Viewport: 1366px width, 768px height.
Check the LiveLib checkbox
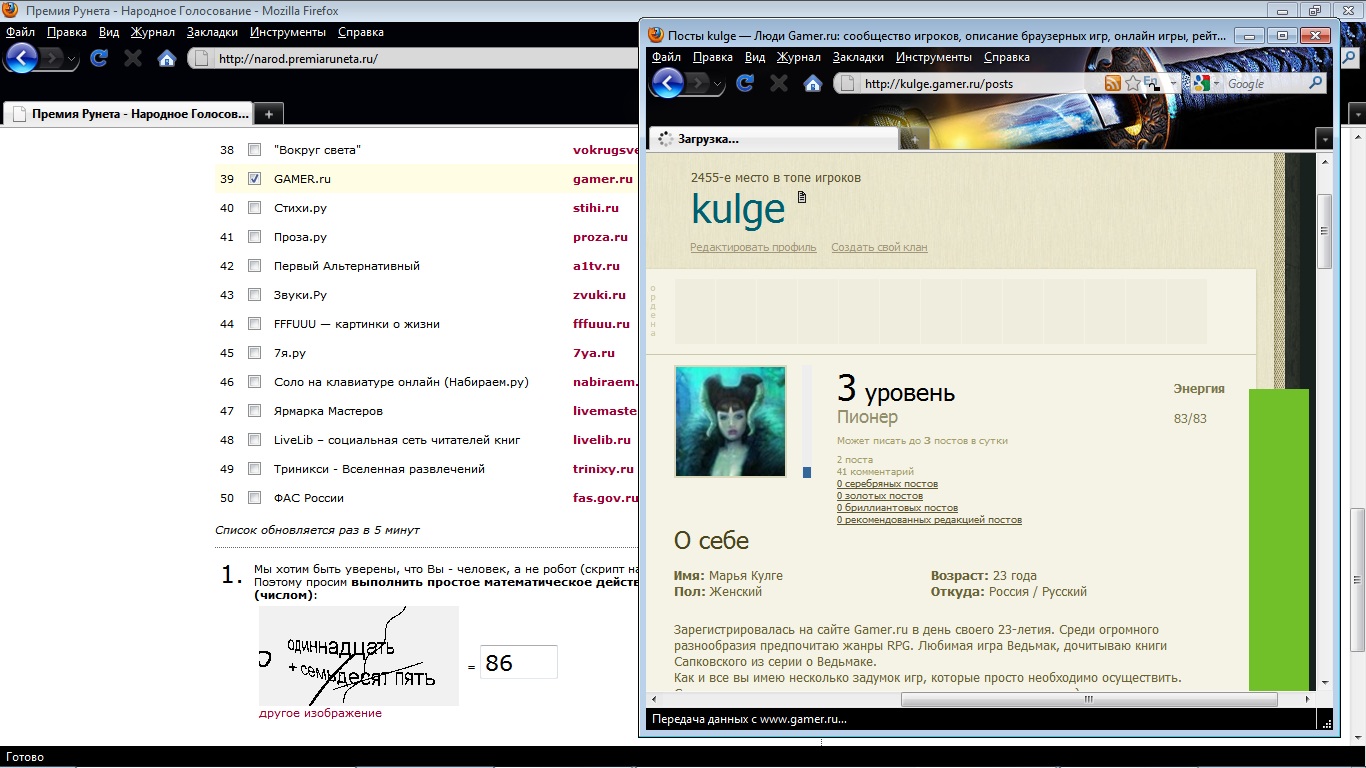pyautogui.click(x=254, y=440)
